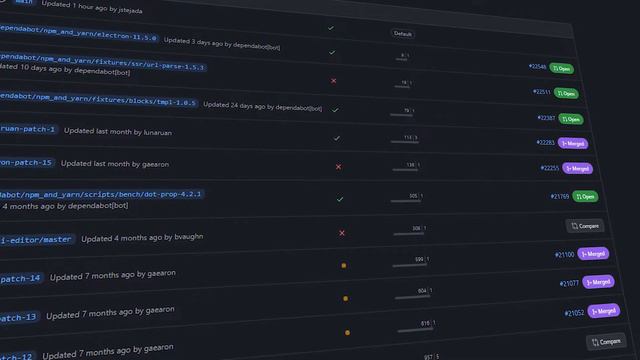
Task: Open pull request #21052
Action: tap(574, 313)
